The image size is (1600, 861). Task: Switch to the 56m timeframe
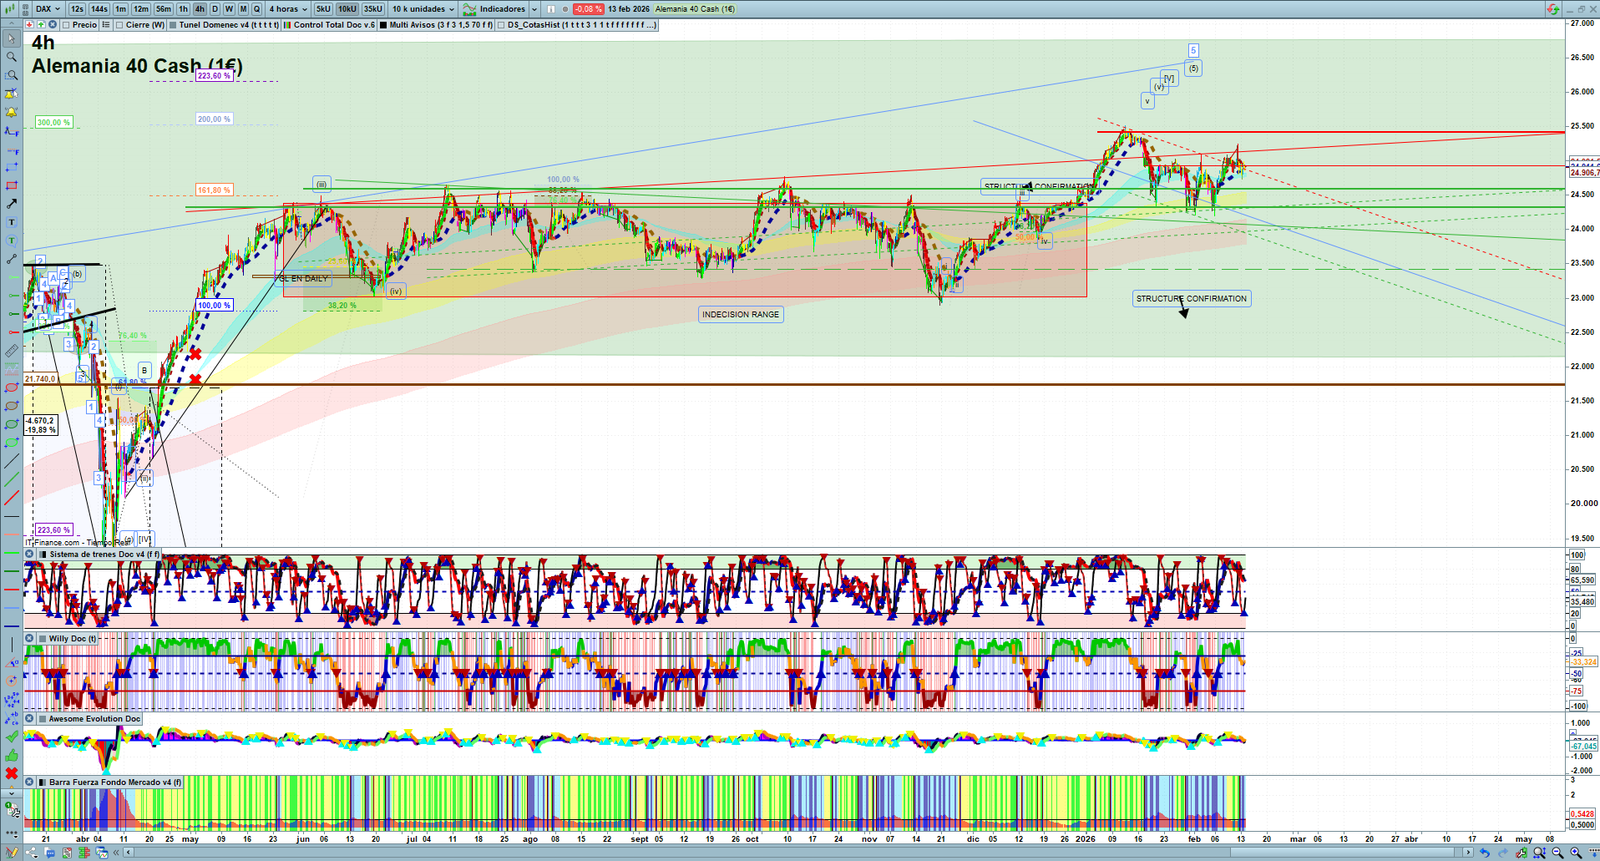point(163,9)
